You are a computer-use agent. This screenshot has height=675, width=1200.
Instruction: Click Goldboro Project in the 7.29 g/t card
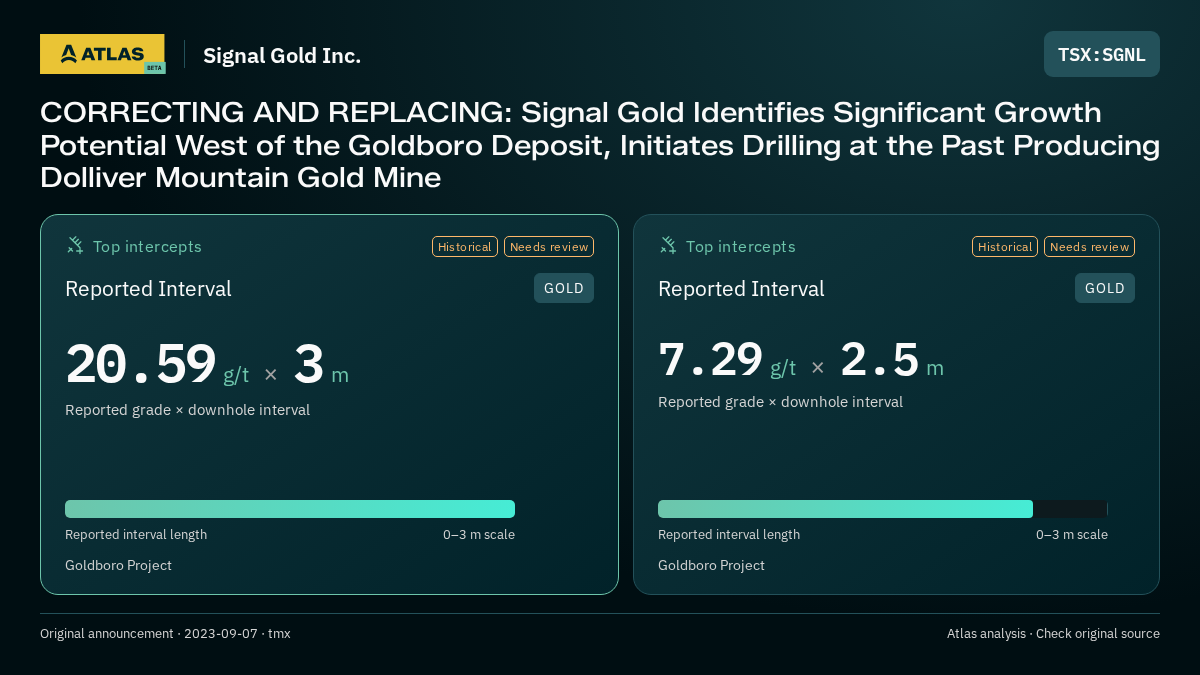coord(711,565)
